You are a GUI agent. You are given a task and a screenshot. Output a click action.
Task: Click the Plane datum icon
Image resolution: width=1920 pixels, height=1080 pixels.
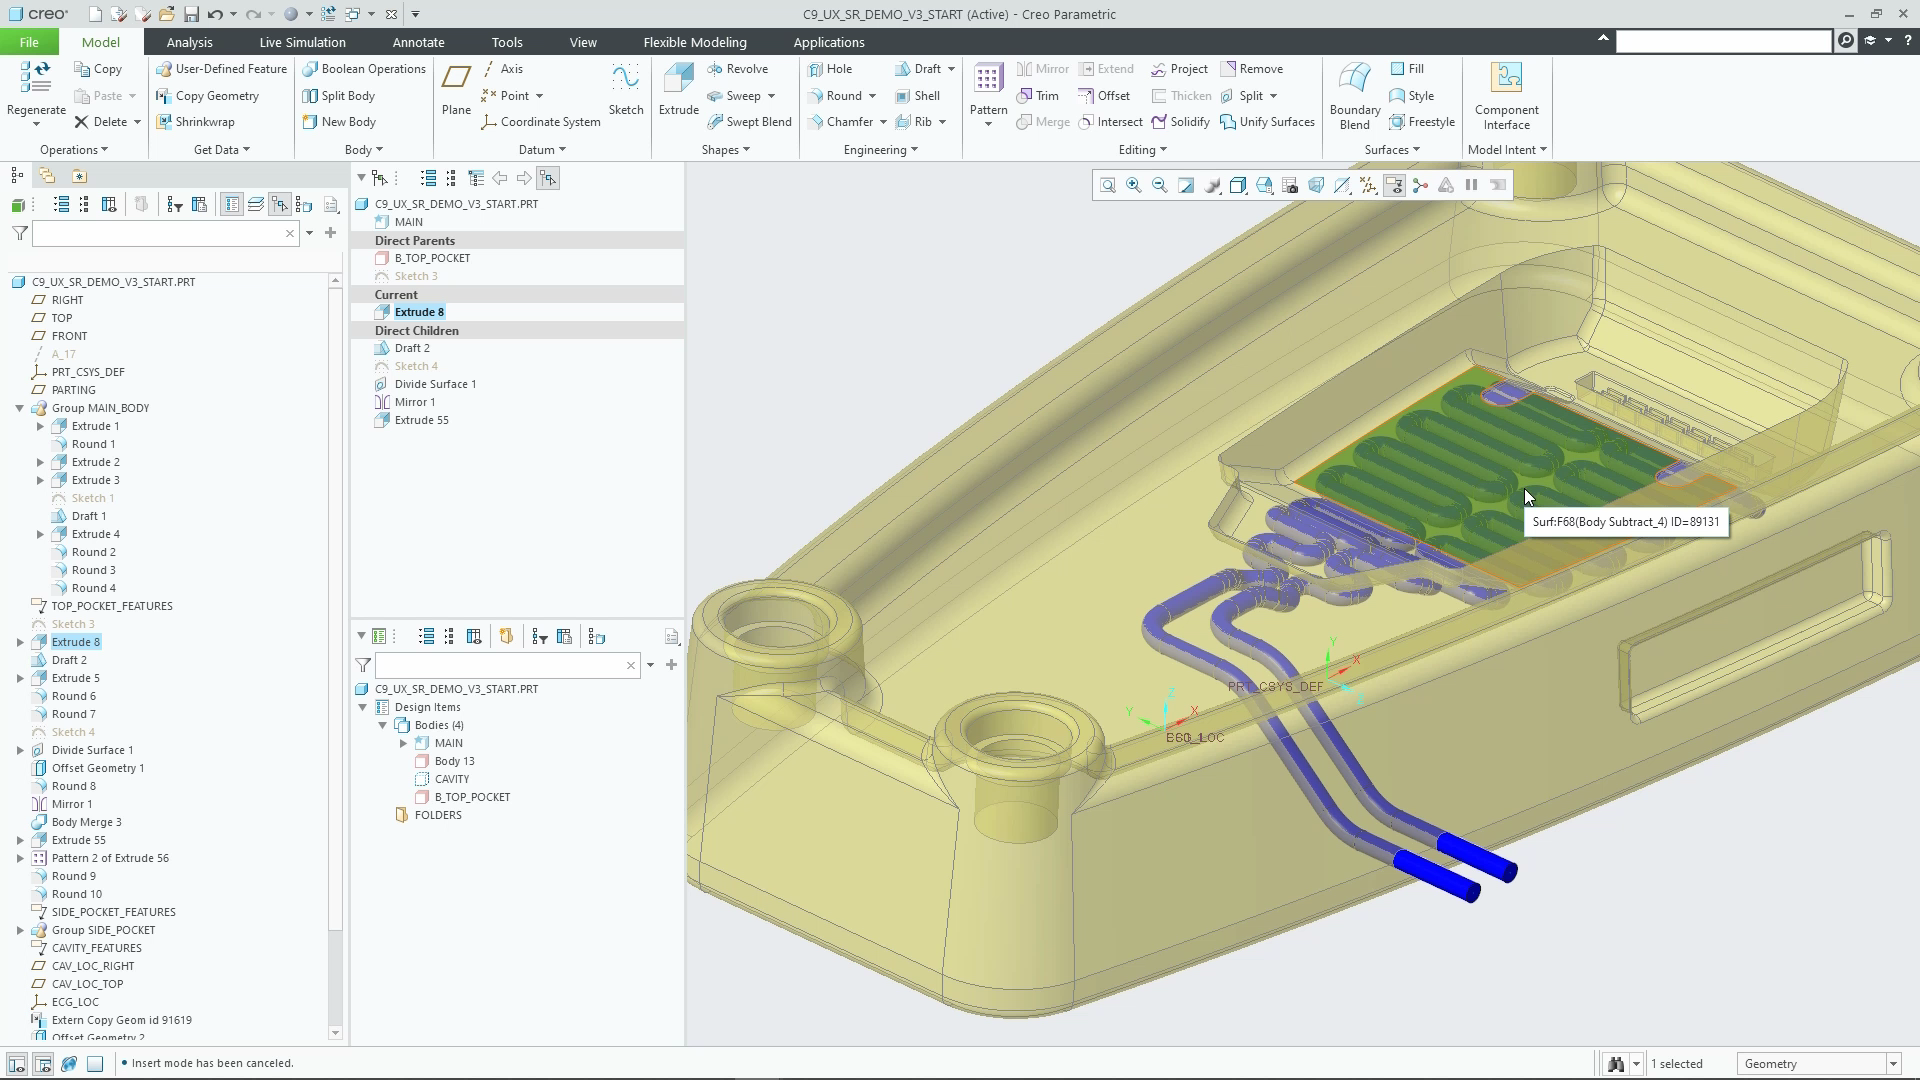point(456,79)
